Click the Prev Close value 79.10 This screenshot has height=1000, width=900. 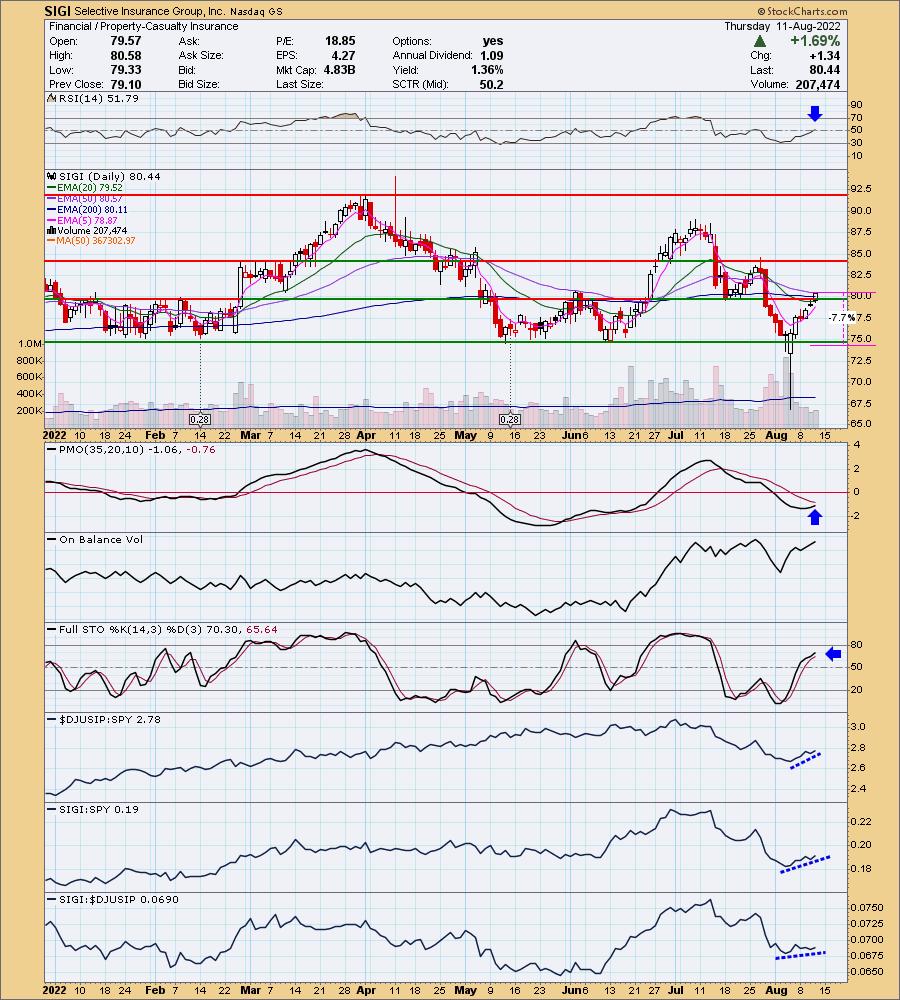(x=126, y=84)
